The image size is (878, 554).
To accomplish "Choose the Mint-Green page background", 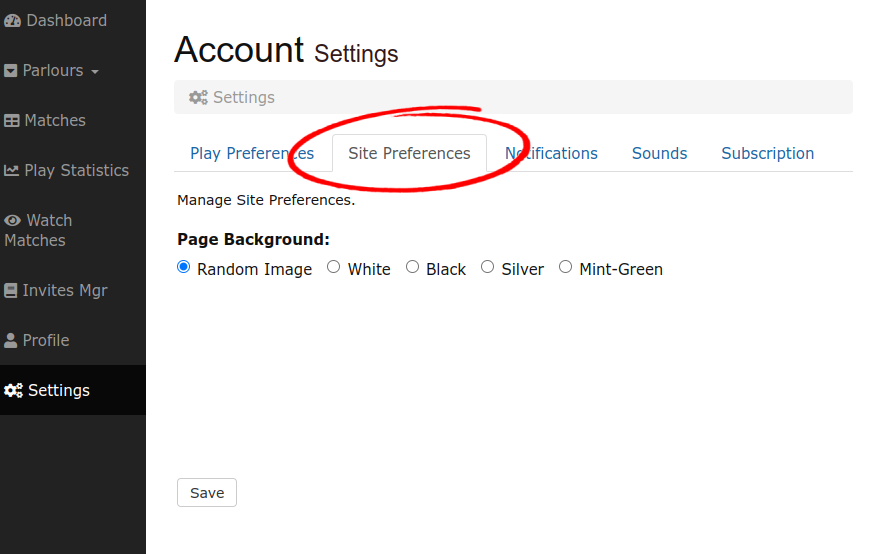I will tap(566, 267).
